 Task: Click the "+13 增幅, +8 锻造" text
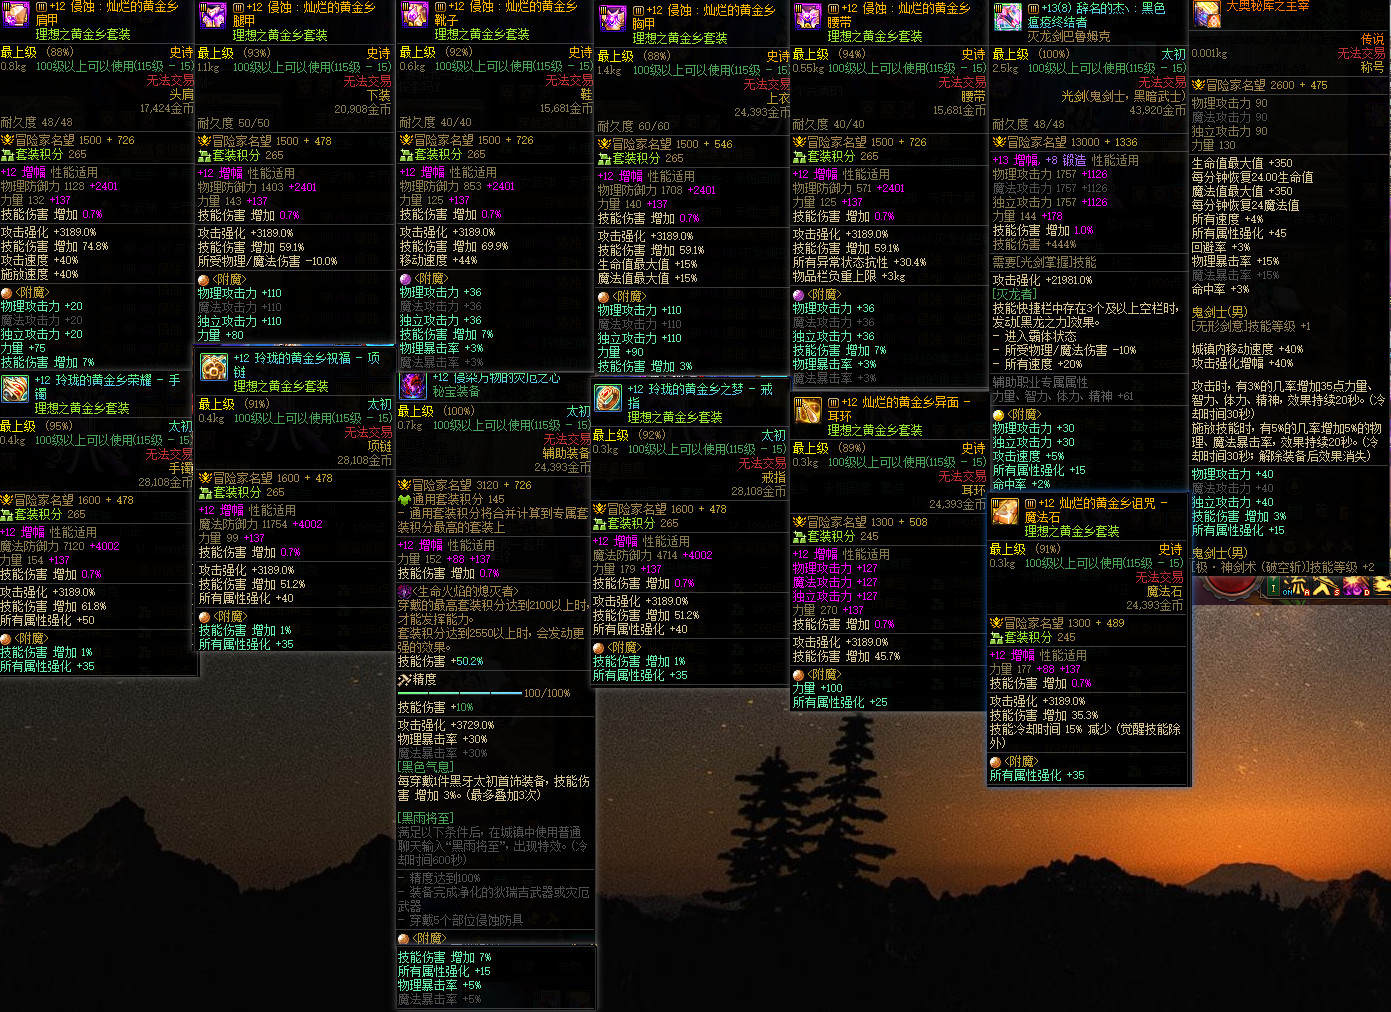[1039, 160]
